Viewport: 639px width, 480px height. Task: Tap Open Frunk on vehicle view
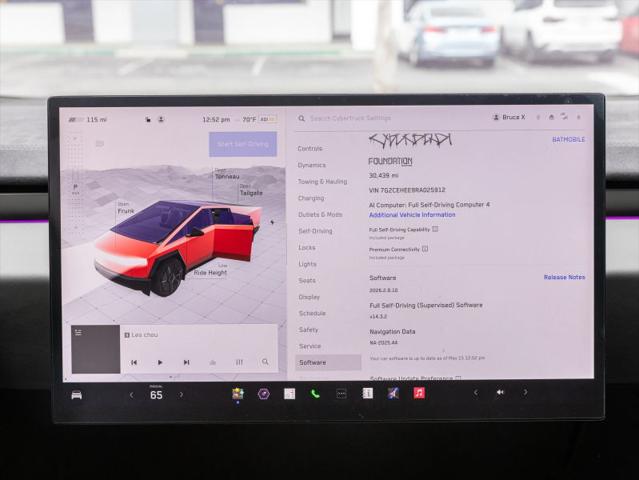pyautogui.click(x=126, y=209)
